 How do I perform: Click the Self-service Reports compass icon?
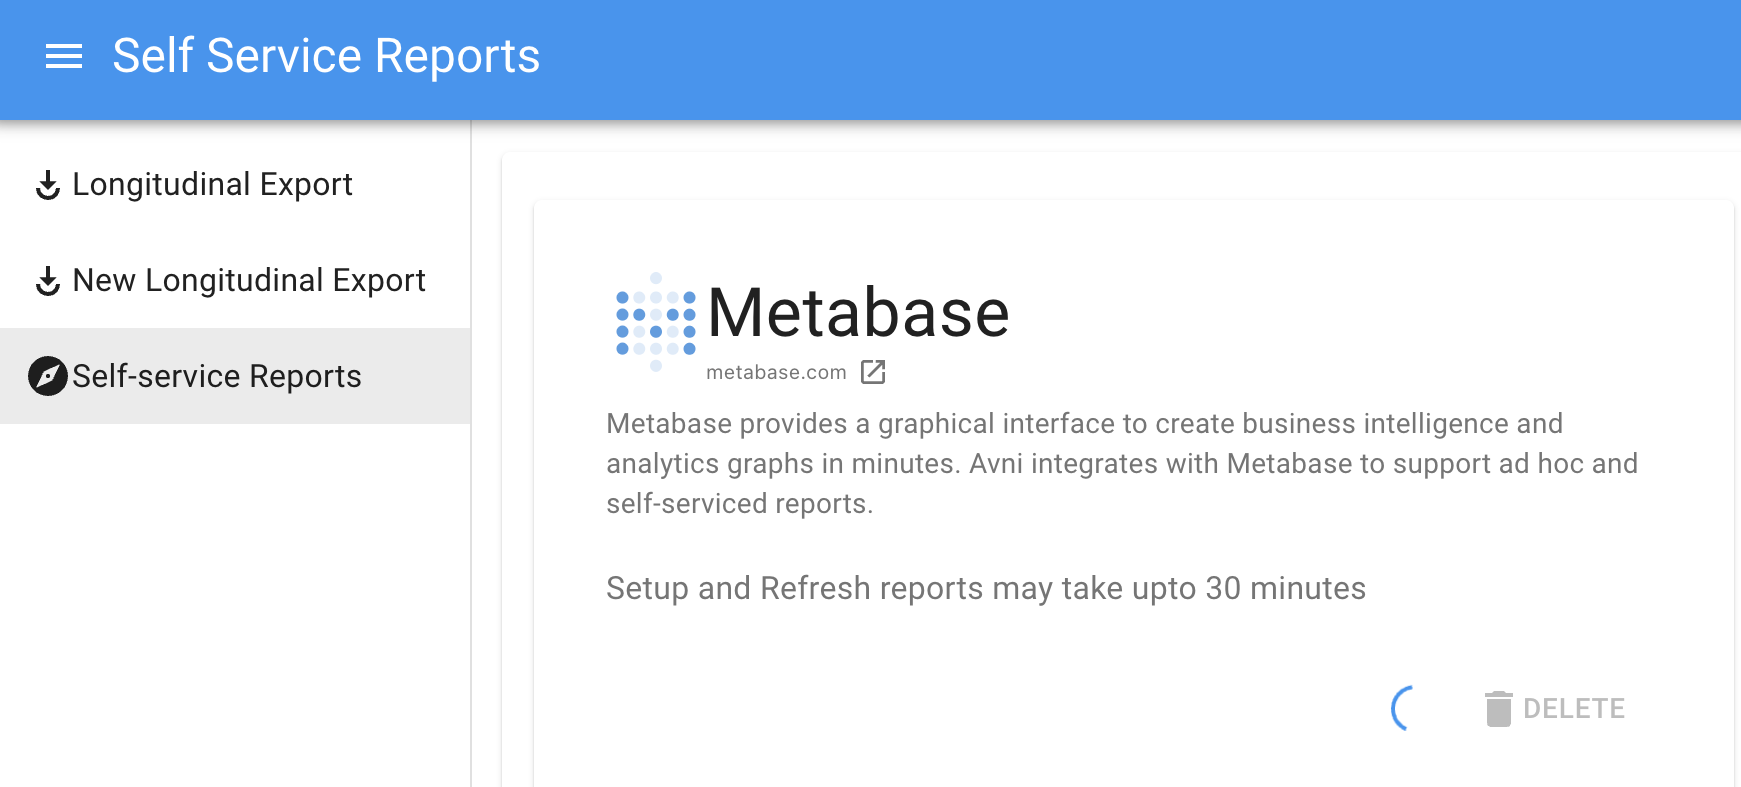point(48,376)
